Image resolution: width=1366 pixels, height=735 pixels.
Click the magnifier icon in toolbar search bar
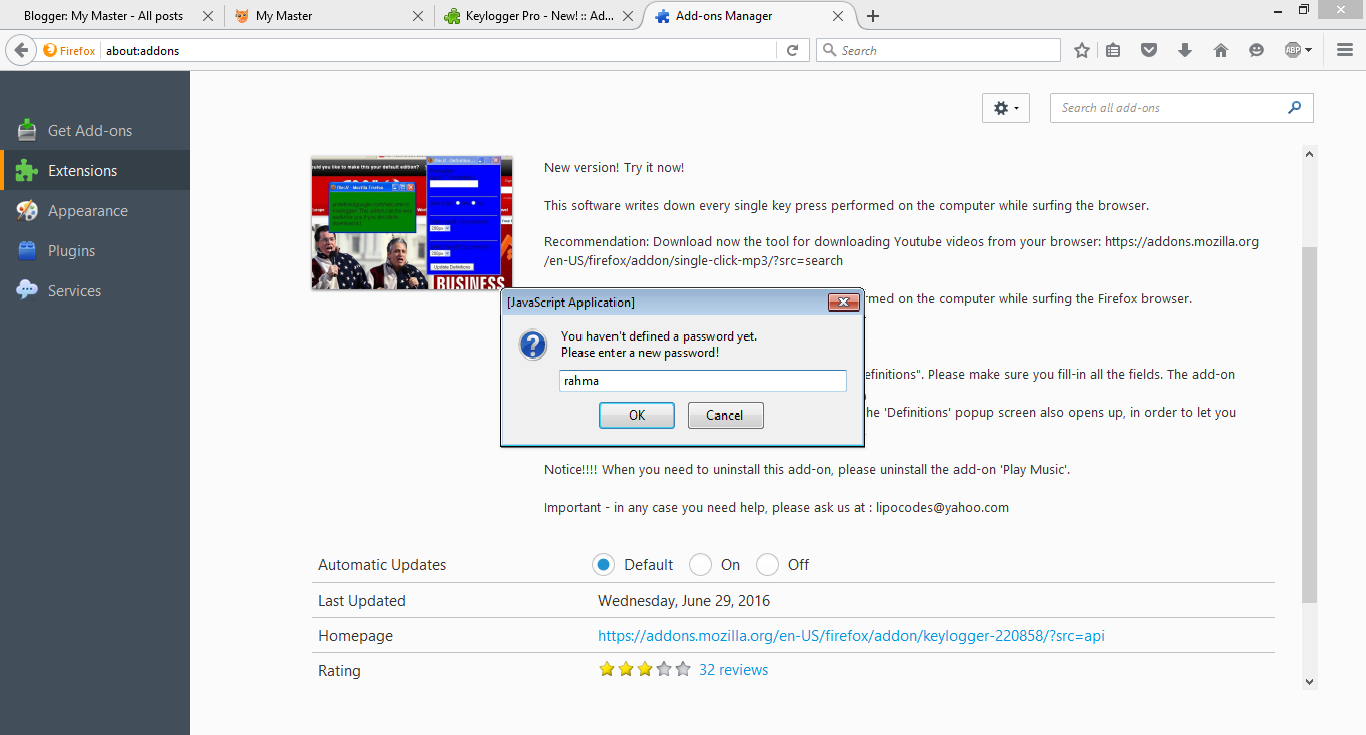click(829, 50)
